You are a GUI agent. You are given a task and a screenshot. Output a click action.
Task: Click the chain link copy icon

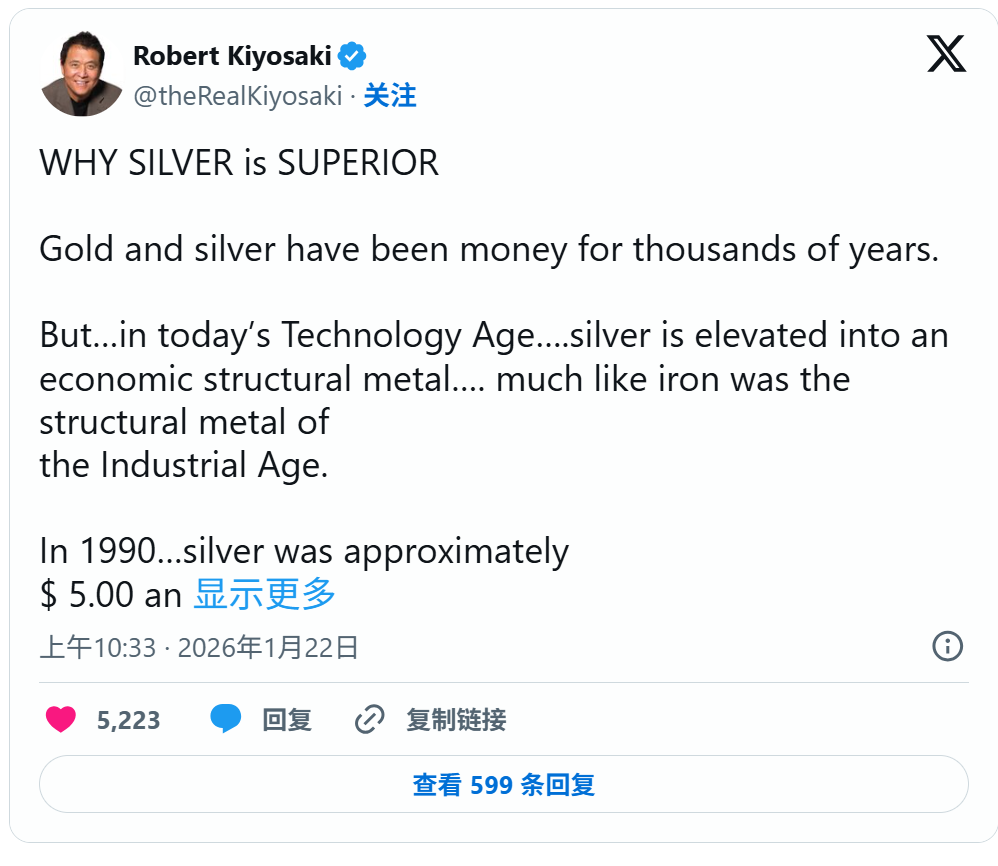(x=370, y=719)
